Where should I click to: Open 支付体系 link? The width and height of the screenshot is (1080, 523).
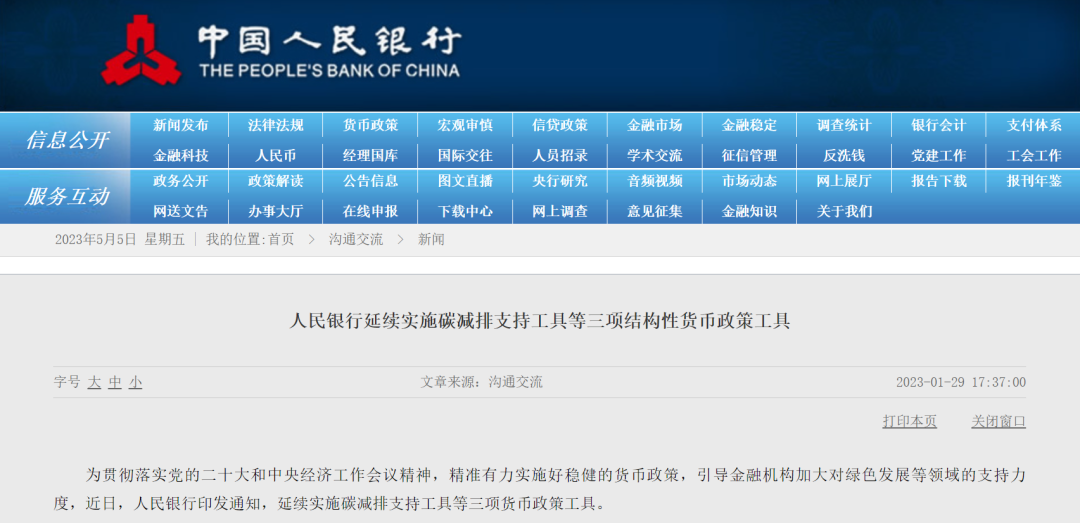(x=1034, y=125)
